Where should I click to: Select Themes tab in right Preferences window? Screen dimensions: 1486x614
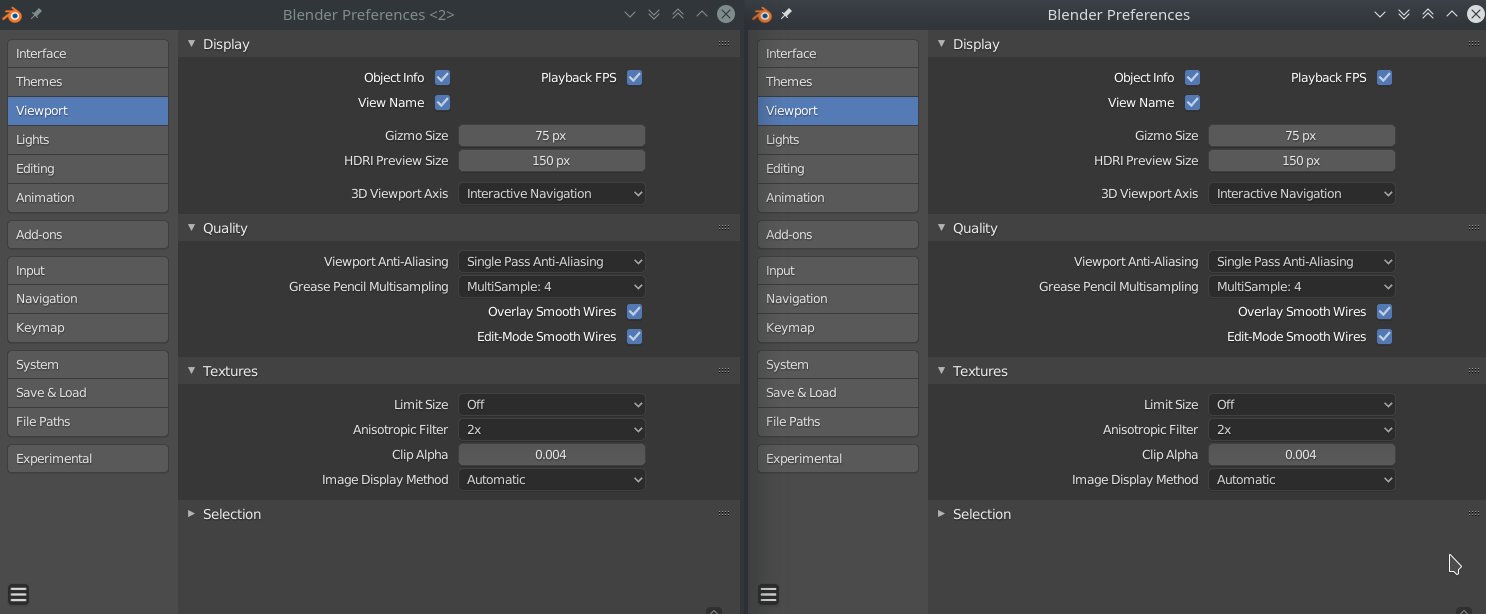[838, 82]
